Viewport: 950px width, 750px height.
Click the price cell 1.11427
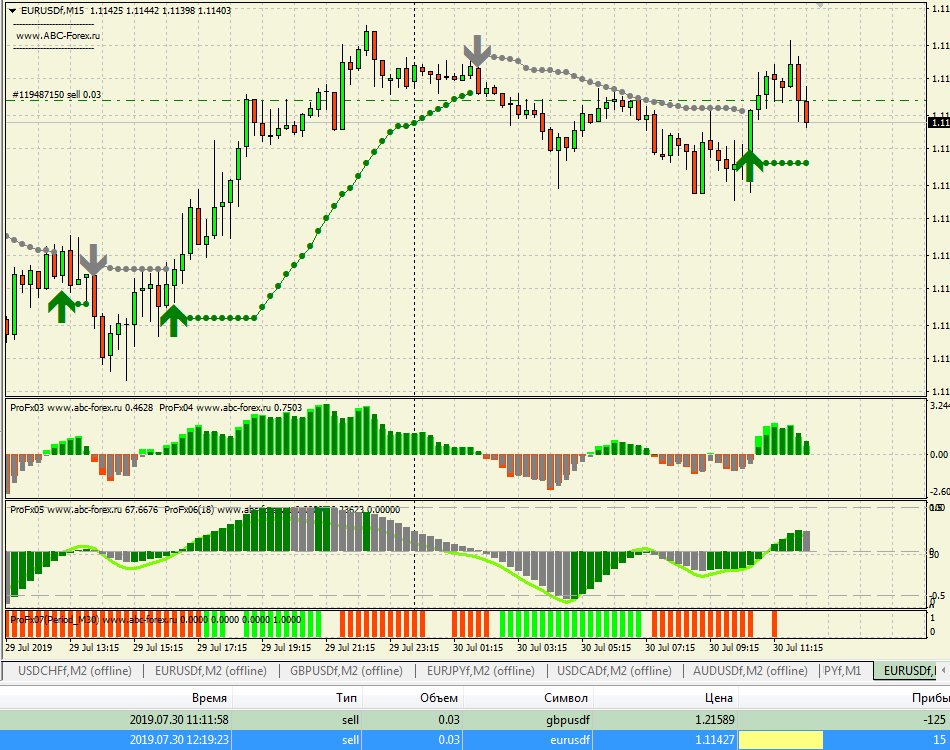tap(715, 740)
